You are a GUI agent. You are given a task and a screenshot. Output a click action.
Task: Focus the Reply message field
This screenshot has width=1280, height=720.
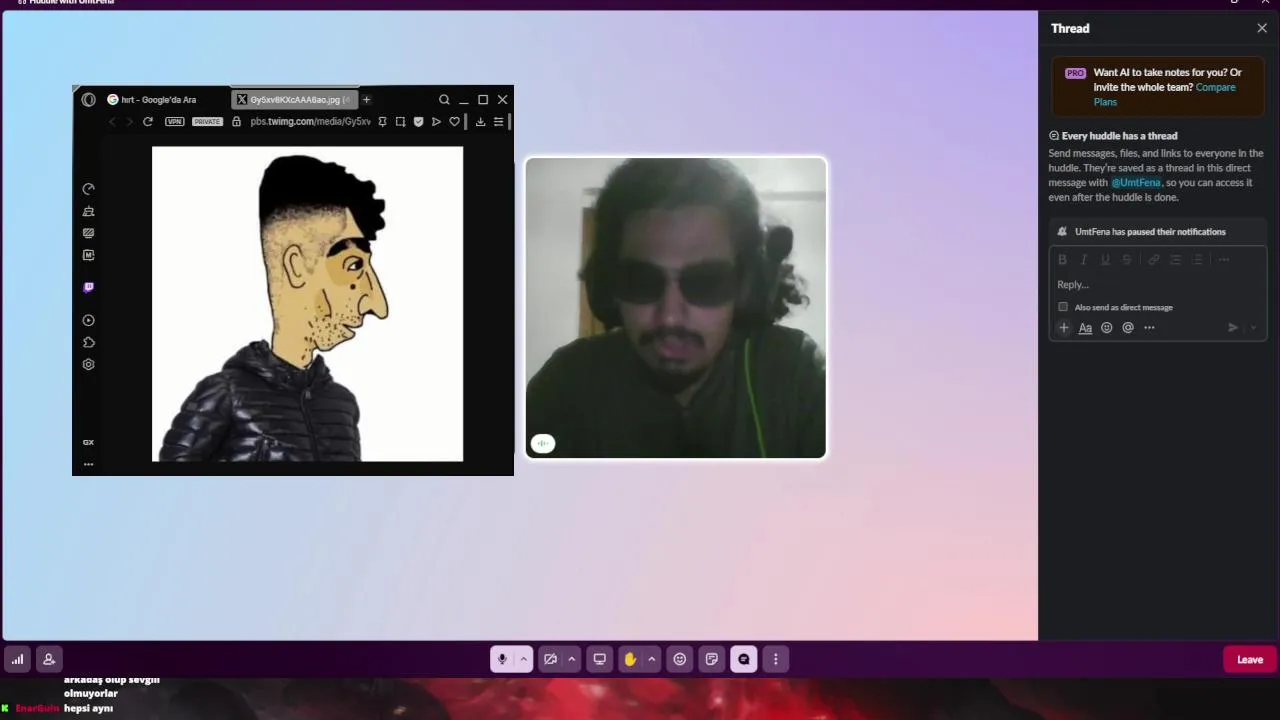pos(1158,285)
